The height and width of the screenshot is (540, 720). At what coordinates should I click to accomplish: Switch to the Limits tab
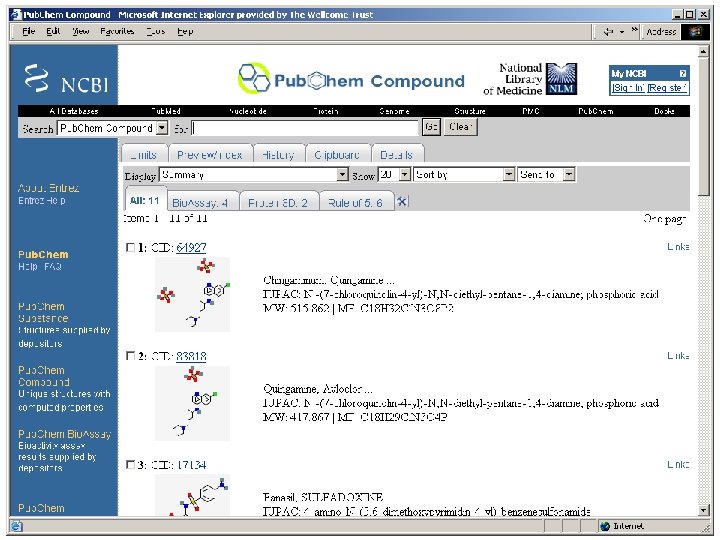[144, 154]
